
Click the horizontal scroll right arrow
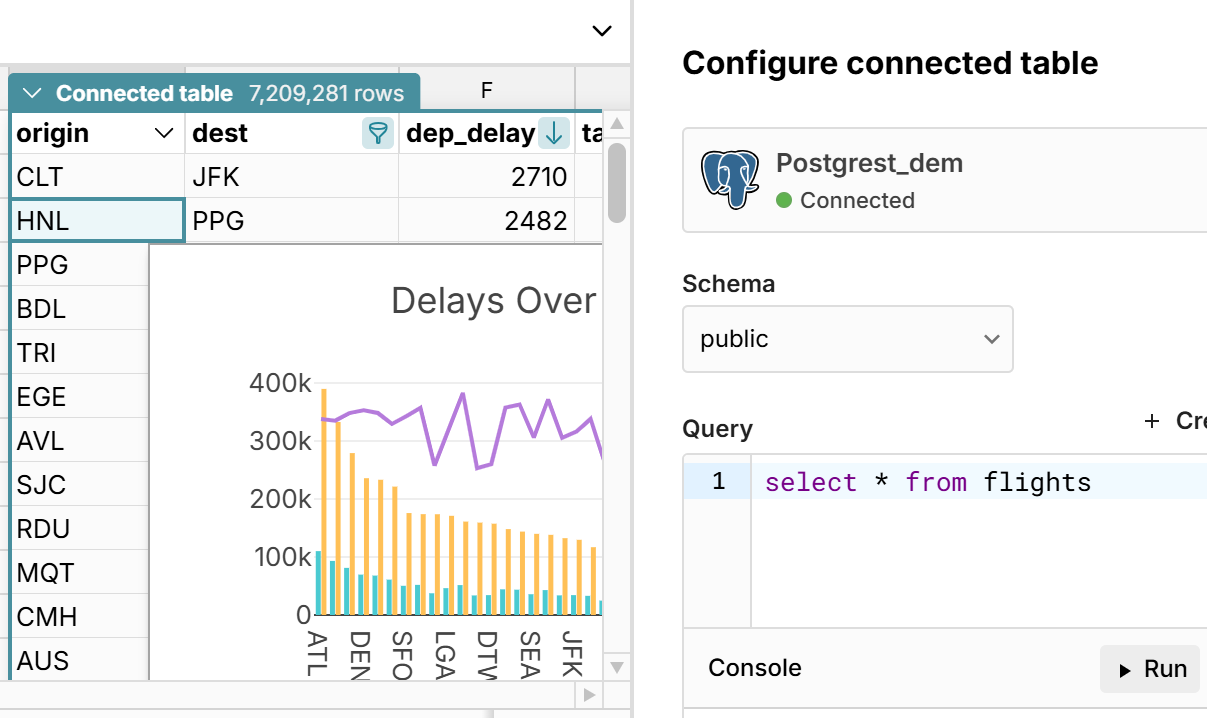590,694
